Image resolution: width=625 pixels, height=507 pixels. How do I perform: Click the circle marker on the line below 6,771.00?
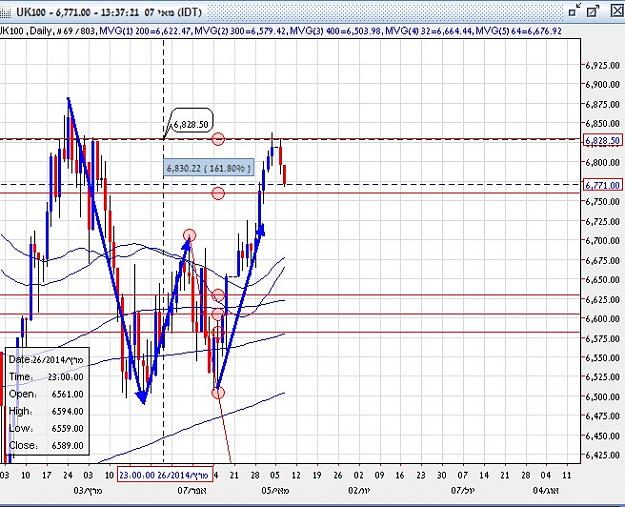pyautogui.click(x=218, y=193)
